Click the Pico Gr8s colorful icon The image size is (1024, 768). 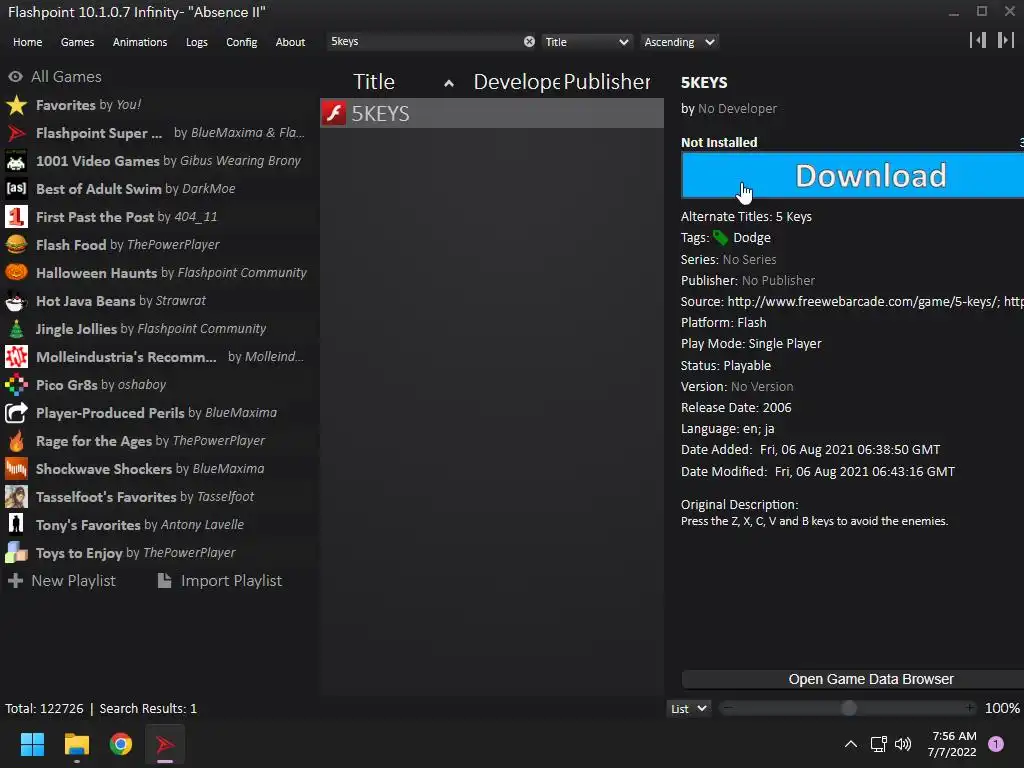point(16,385)
